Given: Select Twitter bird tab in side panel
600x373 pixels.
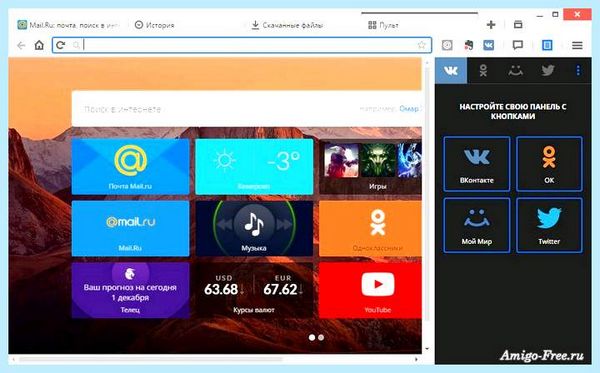Looking at the screenshot, I should (x=548, y=70).
